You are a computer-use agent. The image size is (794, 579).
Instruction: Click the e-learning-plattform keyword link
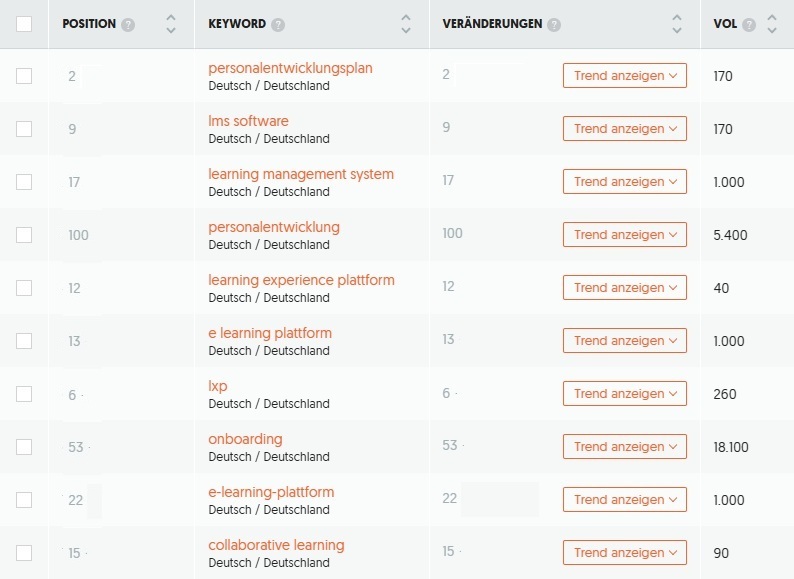click(x=271, y=492)
